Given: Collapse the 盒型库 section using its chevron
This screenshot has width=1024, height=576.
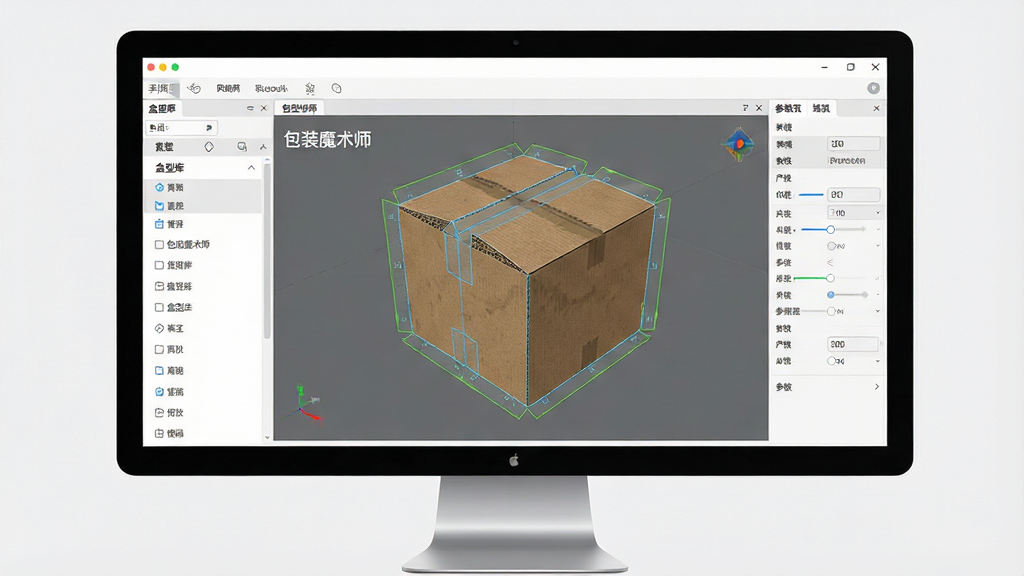Looking at the screenshot, I should click(x=251, y=168).
